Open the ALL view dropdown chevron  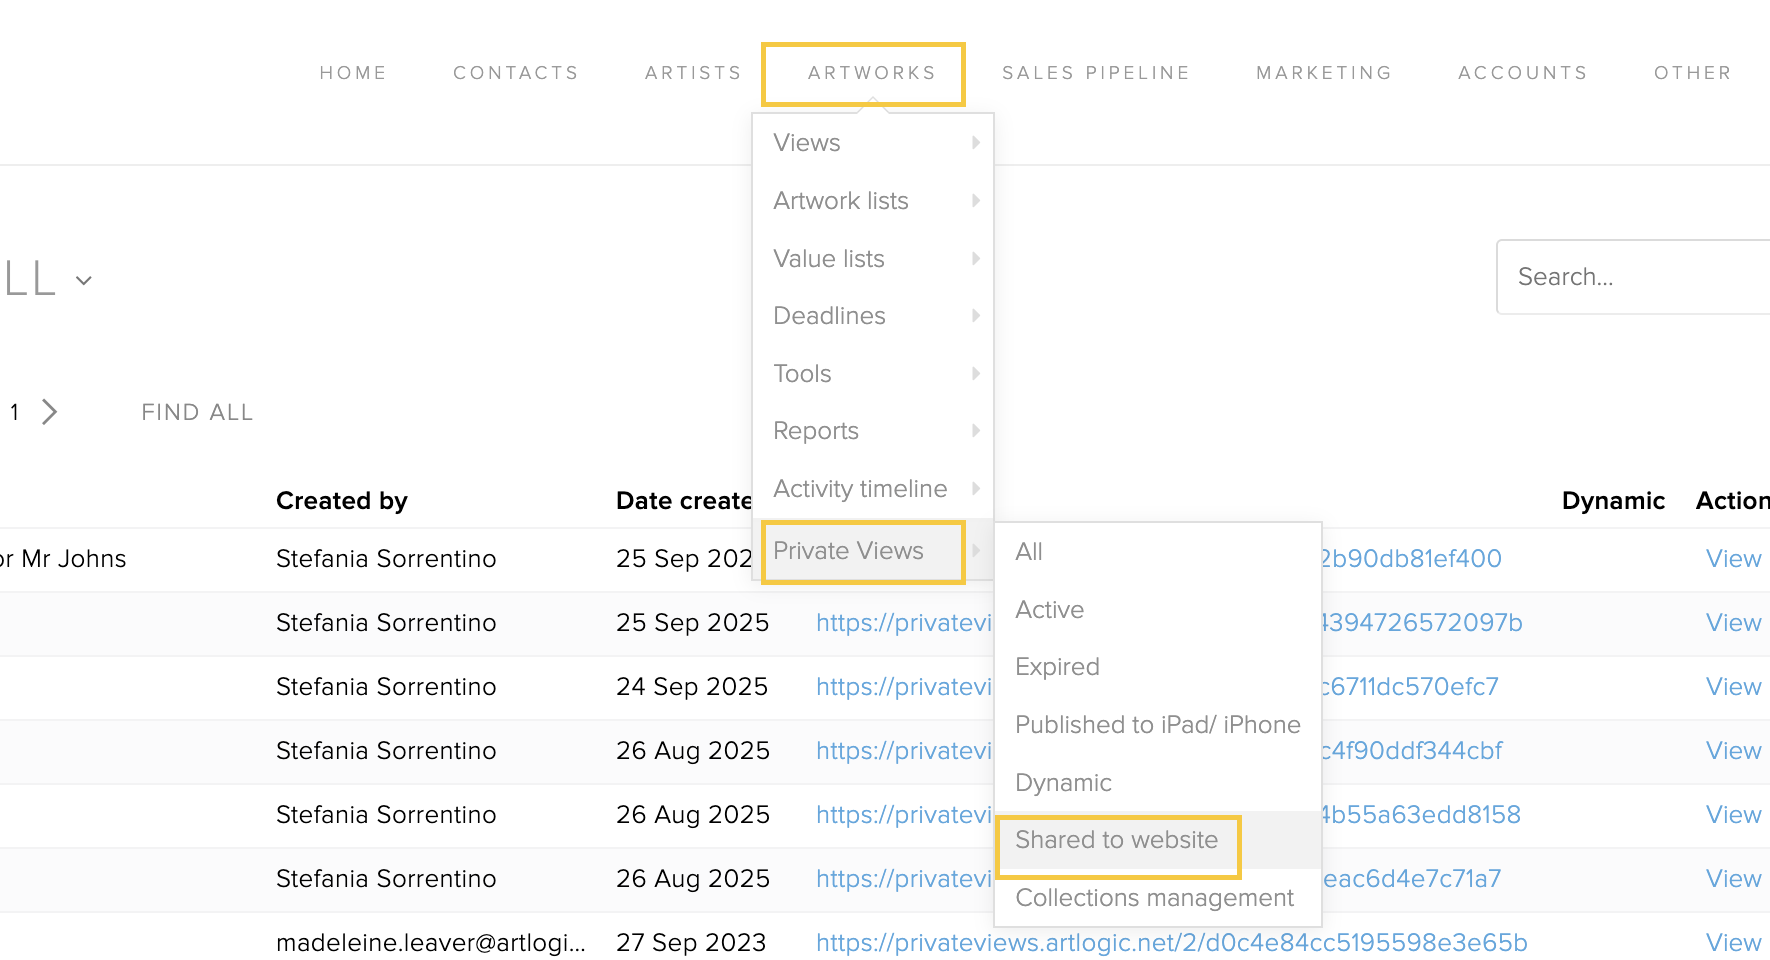(84, 281)
